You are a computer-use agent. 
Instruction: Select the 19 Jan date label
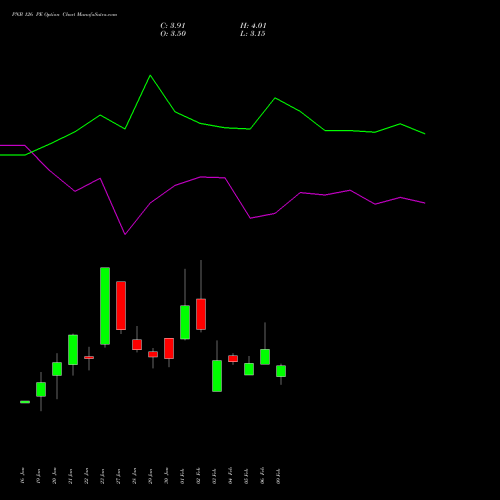click(38, 476)
